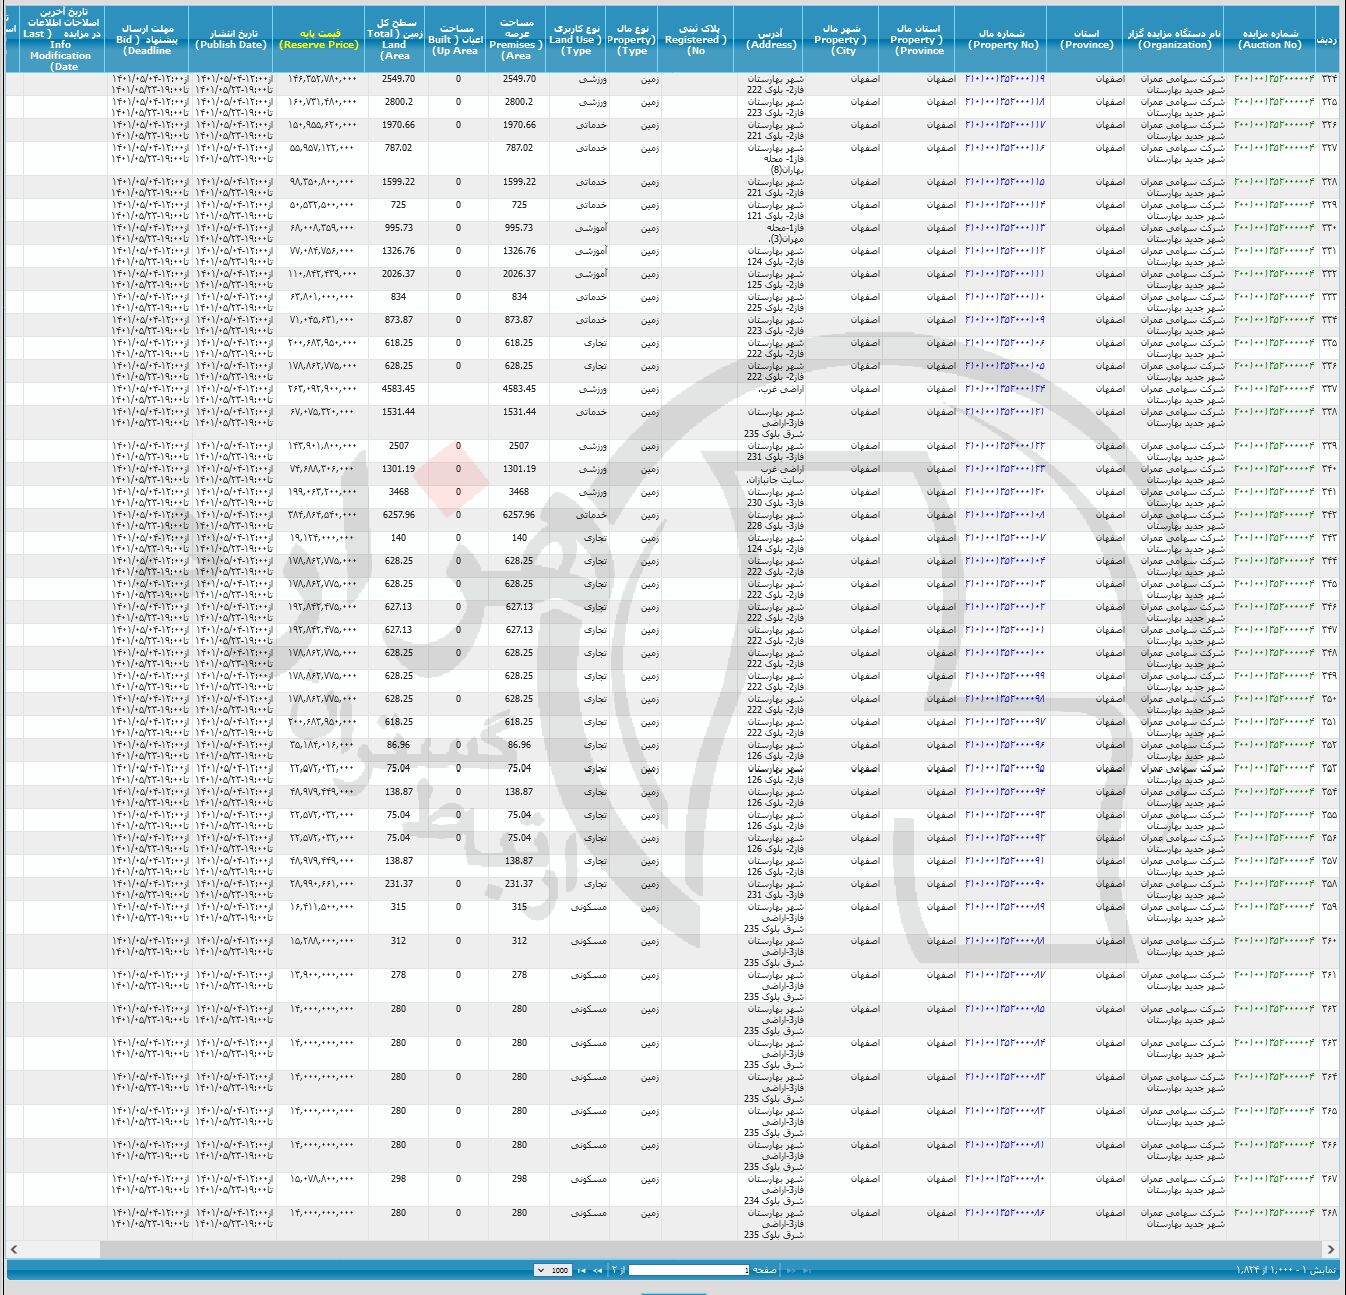Open the green auction number link in row ۳۳۹

tap(1274, 446)
